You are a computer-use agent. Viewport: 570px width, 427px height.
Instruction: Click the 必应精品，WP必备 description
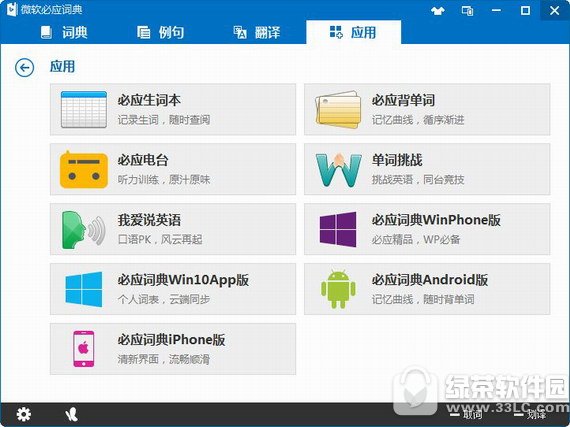tap(416, 239)
